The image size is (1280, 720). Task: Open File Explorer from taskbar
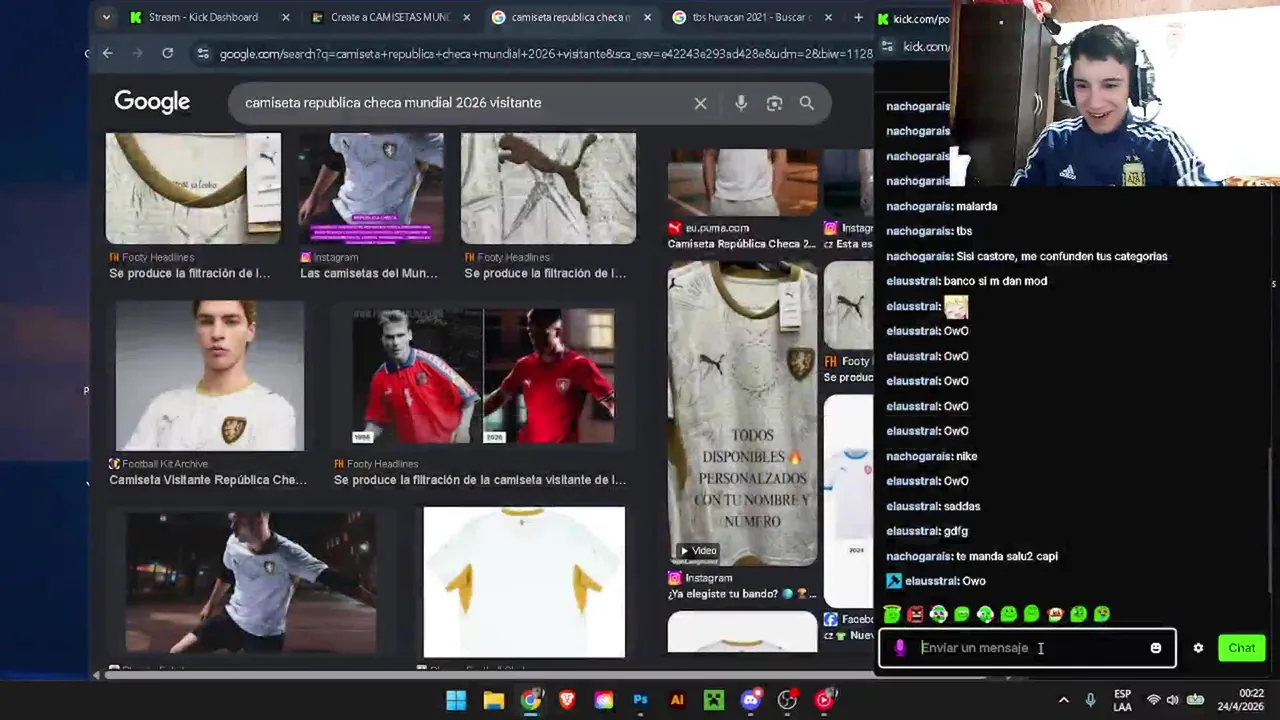[493, 700]
